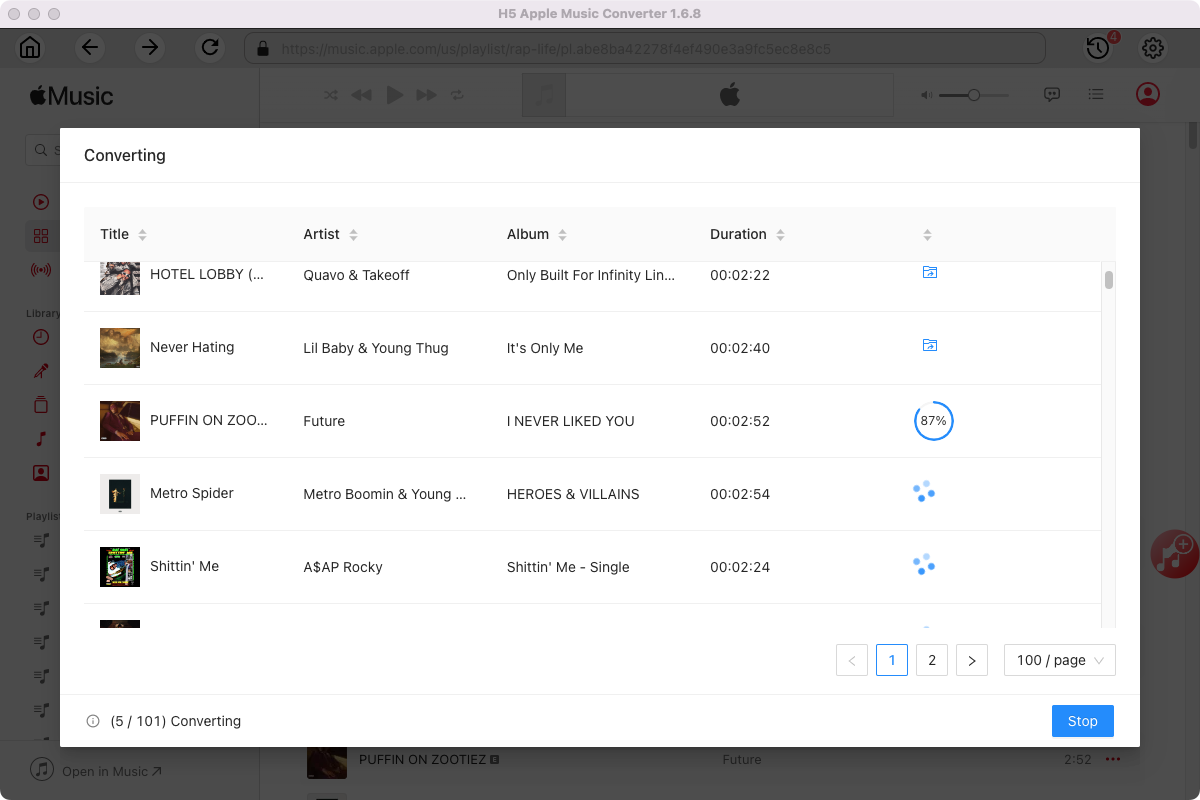
Task: Sort by the status column arrows
Action: (x=927, y=235)
